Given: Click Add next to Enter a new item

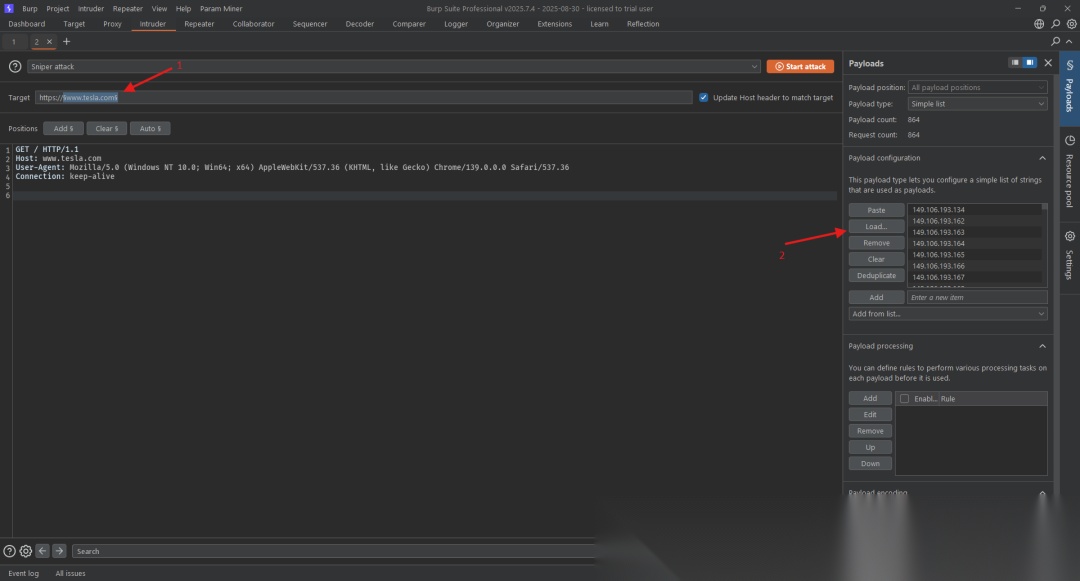Looking at the screenshot, I should pyautogui.click(x=876, y=297).
